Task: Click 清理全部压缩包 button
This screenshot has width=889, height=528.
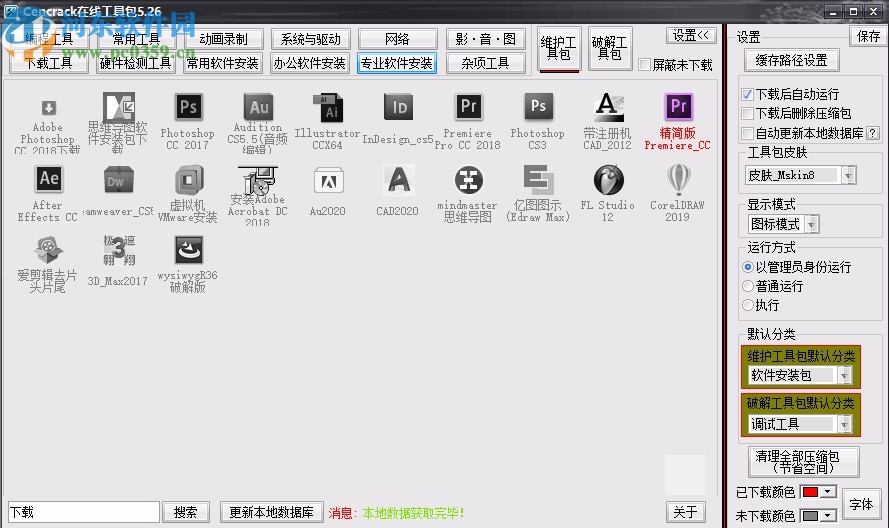Action: click(804, 462)
